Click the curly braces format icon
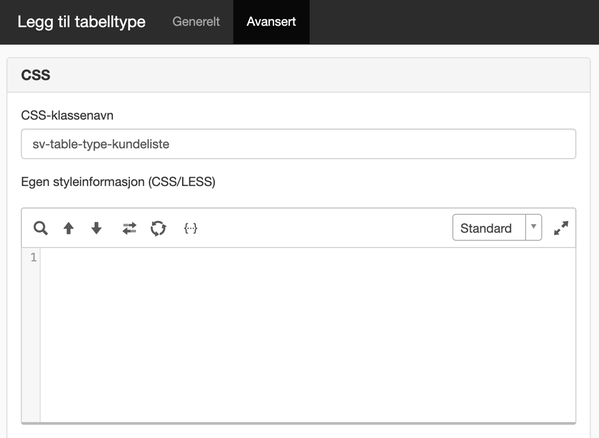The image size is (599, 438). point(191,228)
